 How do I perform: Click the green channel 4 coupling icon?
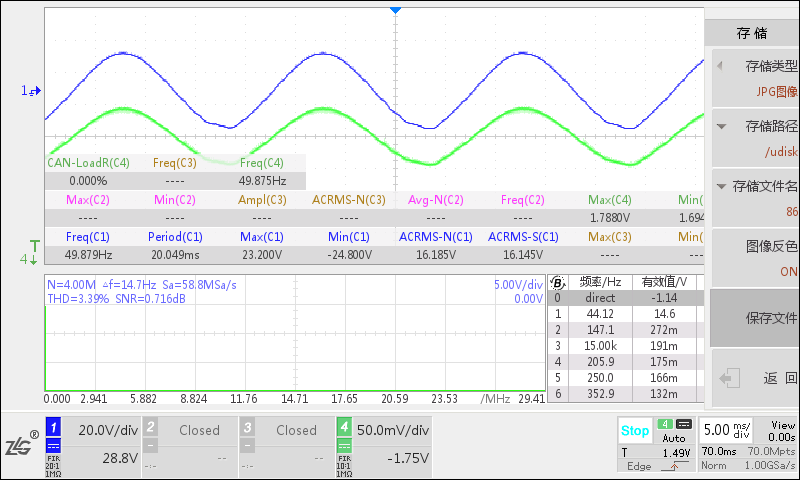click(344, 446)
